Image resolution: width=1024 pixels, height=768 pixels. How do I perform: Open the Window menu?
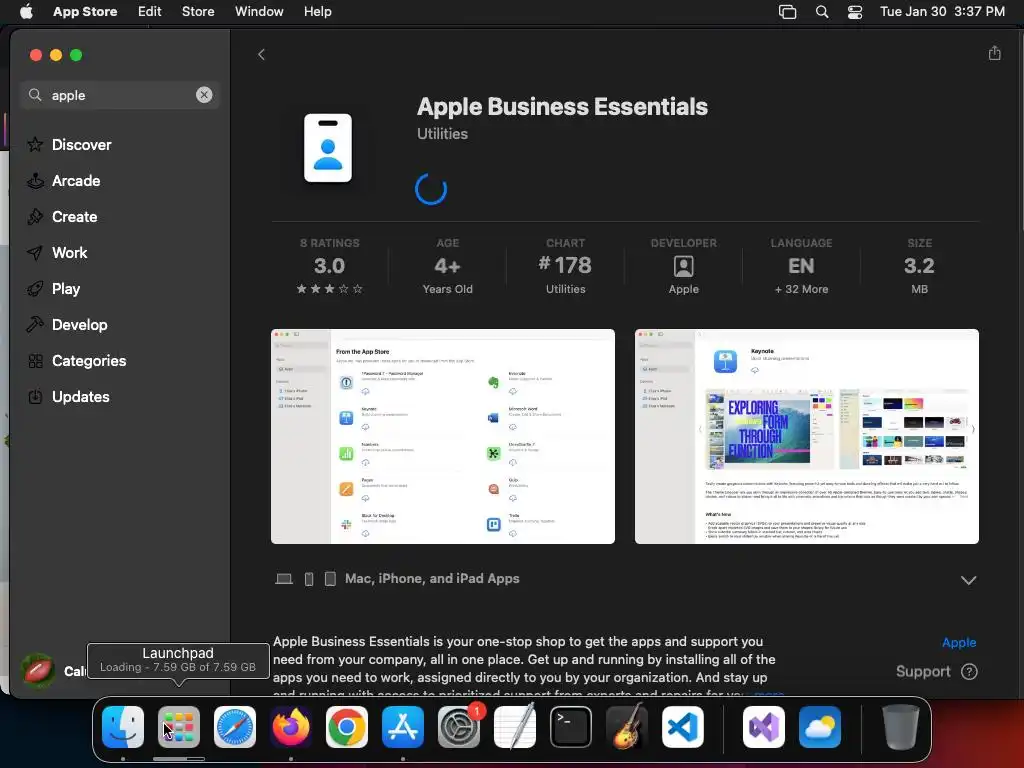[259, 12]
